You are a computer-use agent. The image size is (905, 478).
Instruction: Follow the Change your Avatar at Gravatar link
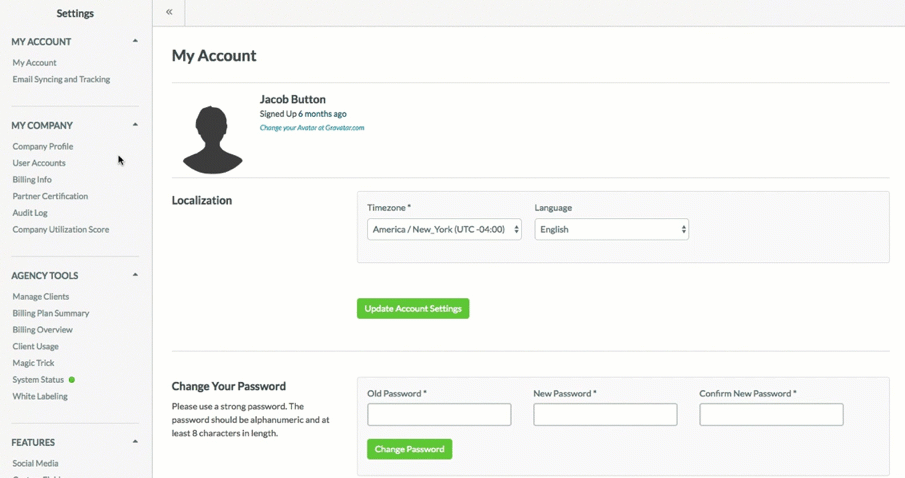click(312, 128)
